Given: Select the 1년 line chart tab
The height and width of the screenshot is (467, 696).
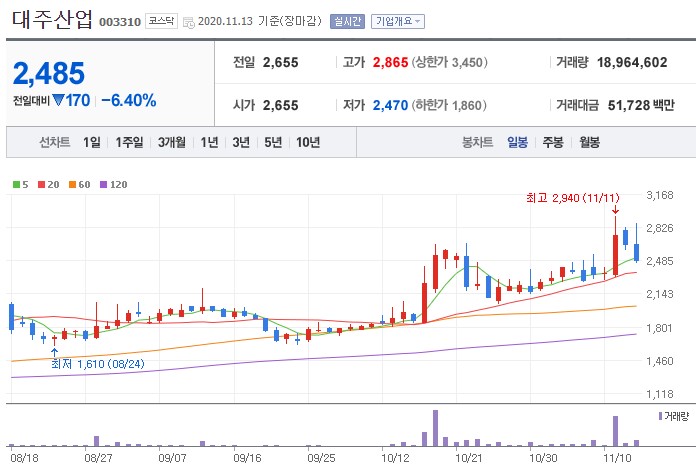Looking at the screenshot, I should 209,142.
